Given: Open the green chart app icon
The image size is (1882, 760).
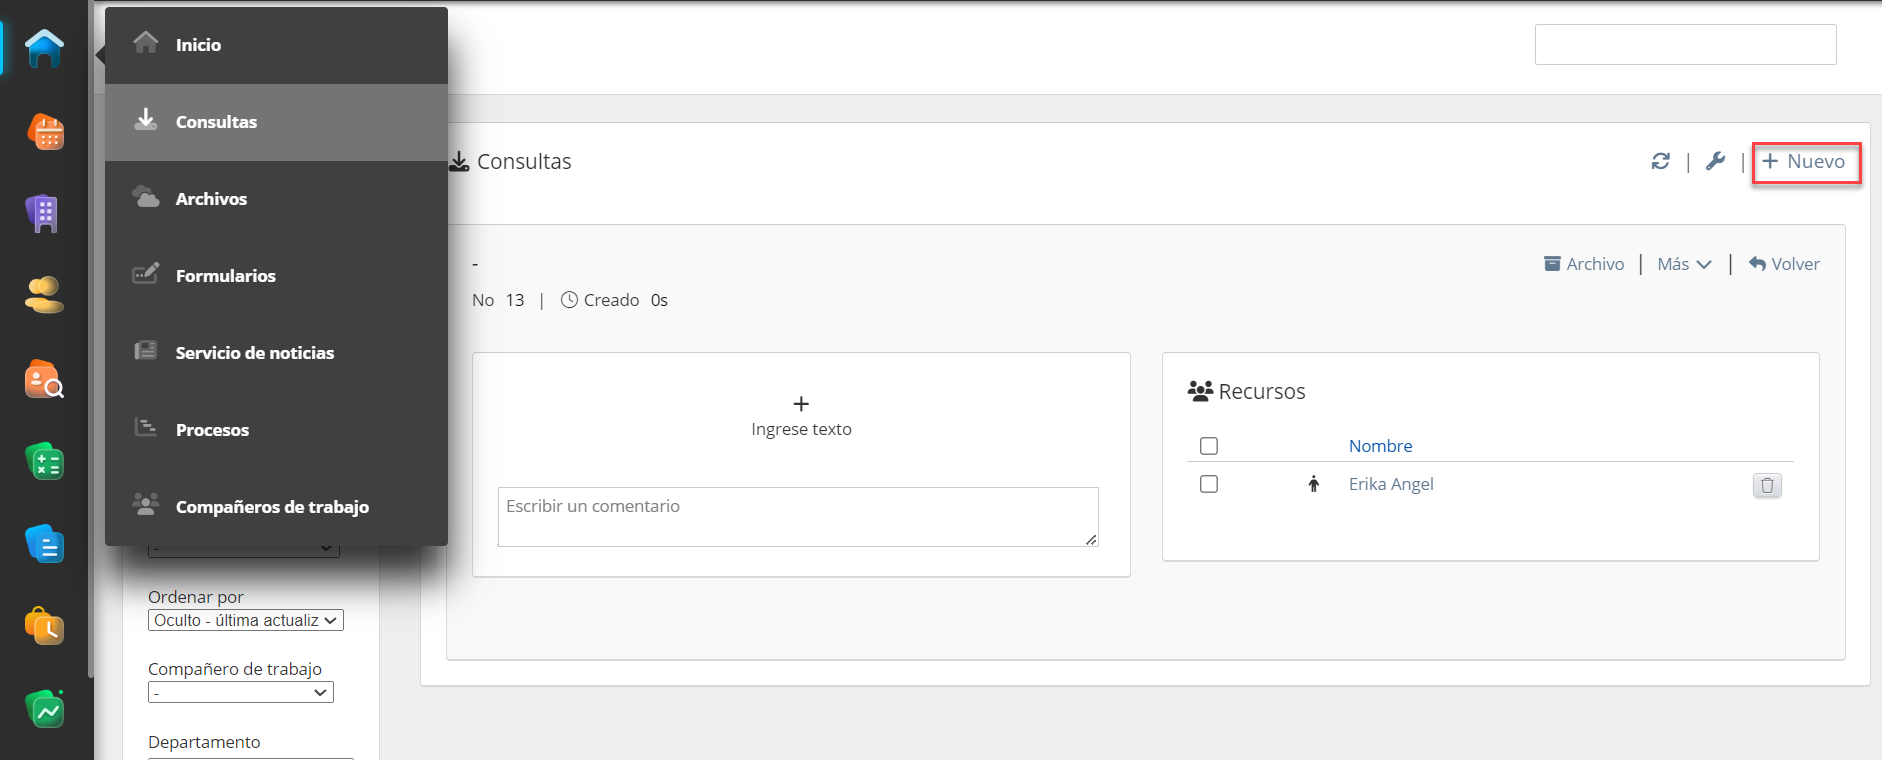Looking at the screenshot, I should (45, 709).
